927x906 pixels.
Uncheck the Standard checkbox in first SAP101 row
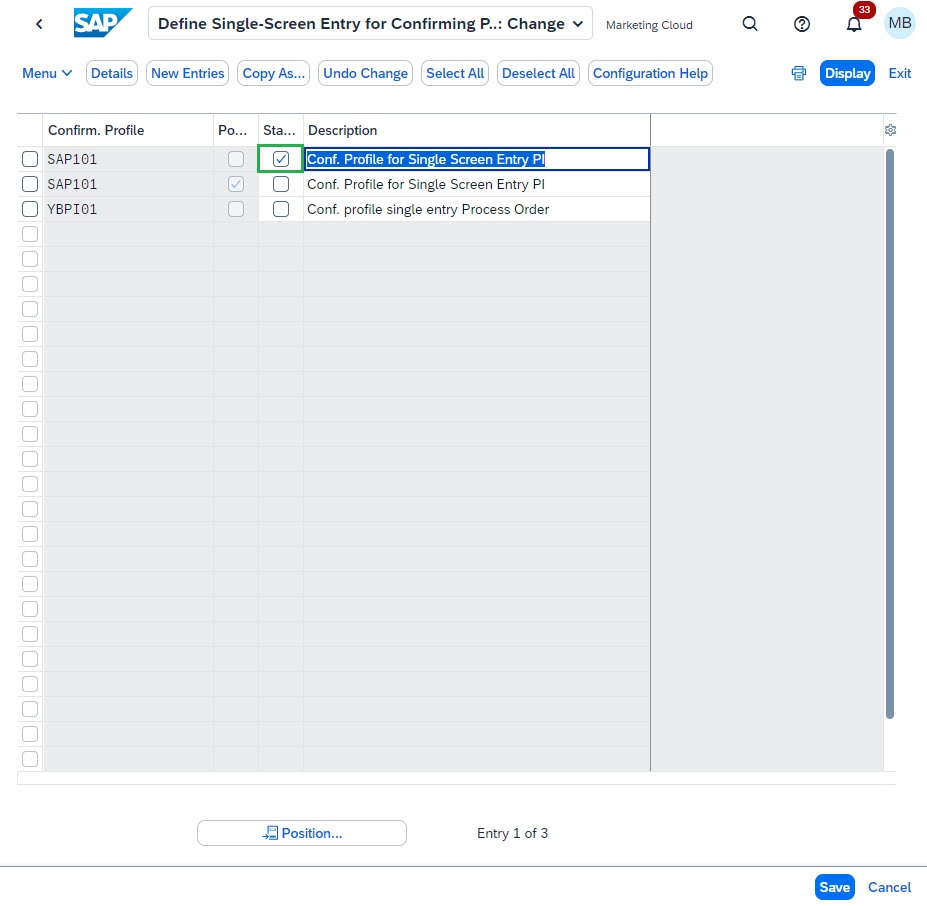coord(281,159)
